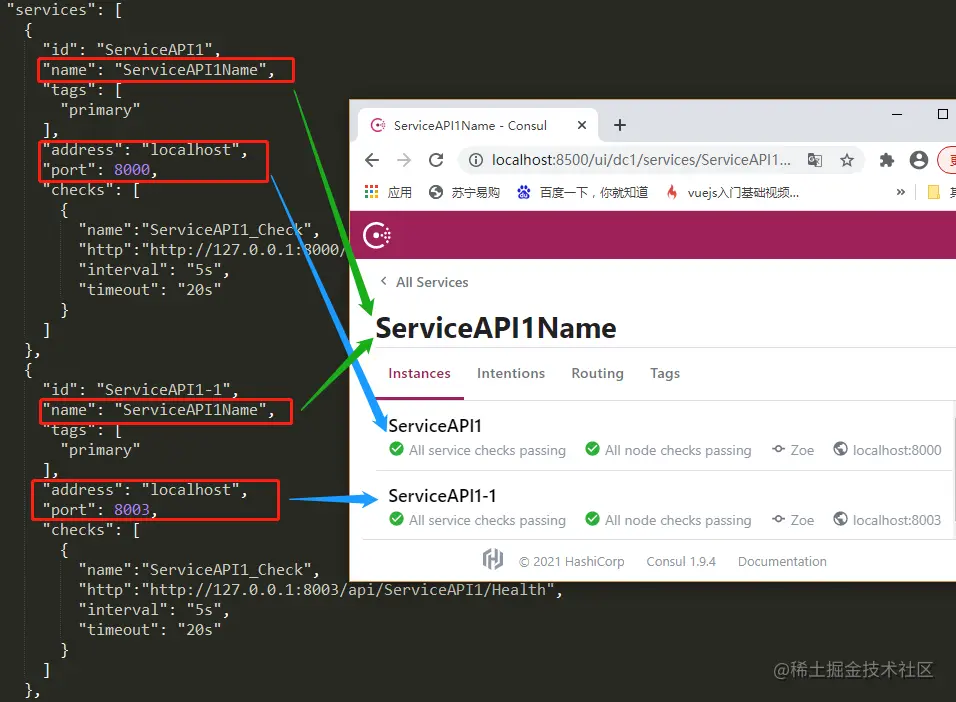956x702 pixels.
Task: Bookmark this page with the star icon
Action: pyautogui.click(x=847, y=160)
